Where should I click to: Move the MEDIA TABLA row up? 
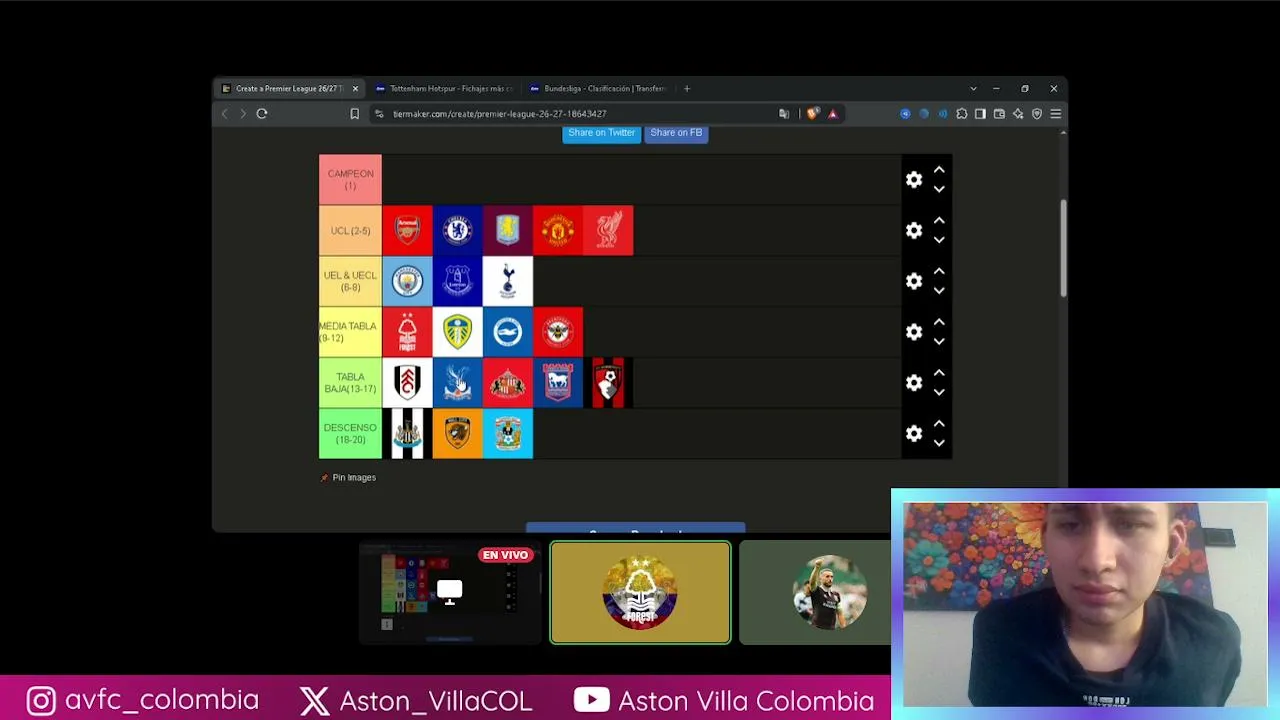pos(939,322)
